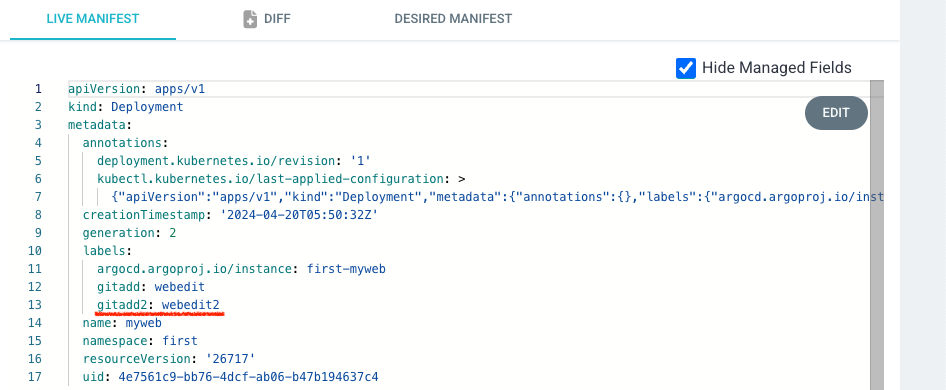This screenshot has width=946, height=390.
Task: Click the 'name: myweb' line
Action: 122,323
